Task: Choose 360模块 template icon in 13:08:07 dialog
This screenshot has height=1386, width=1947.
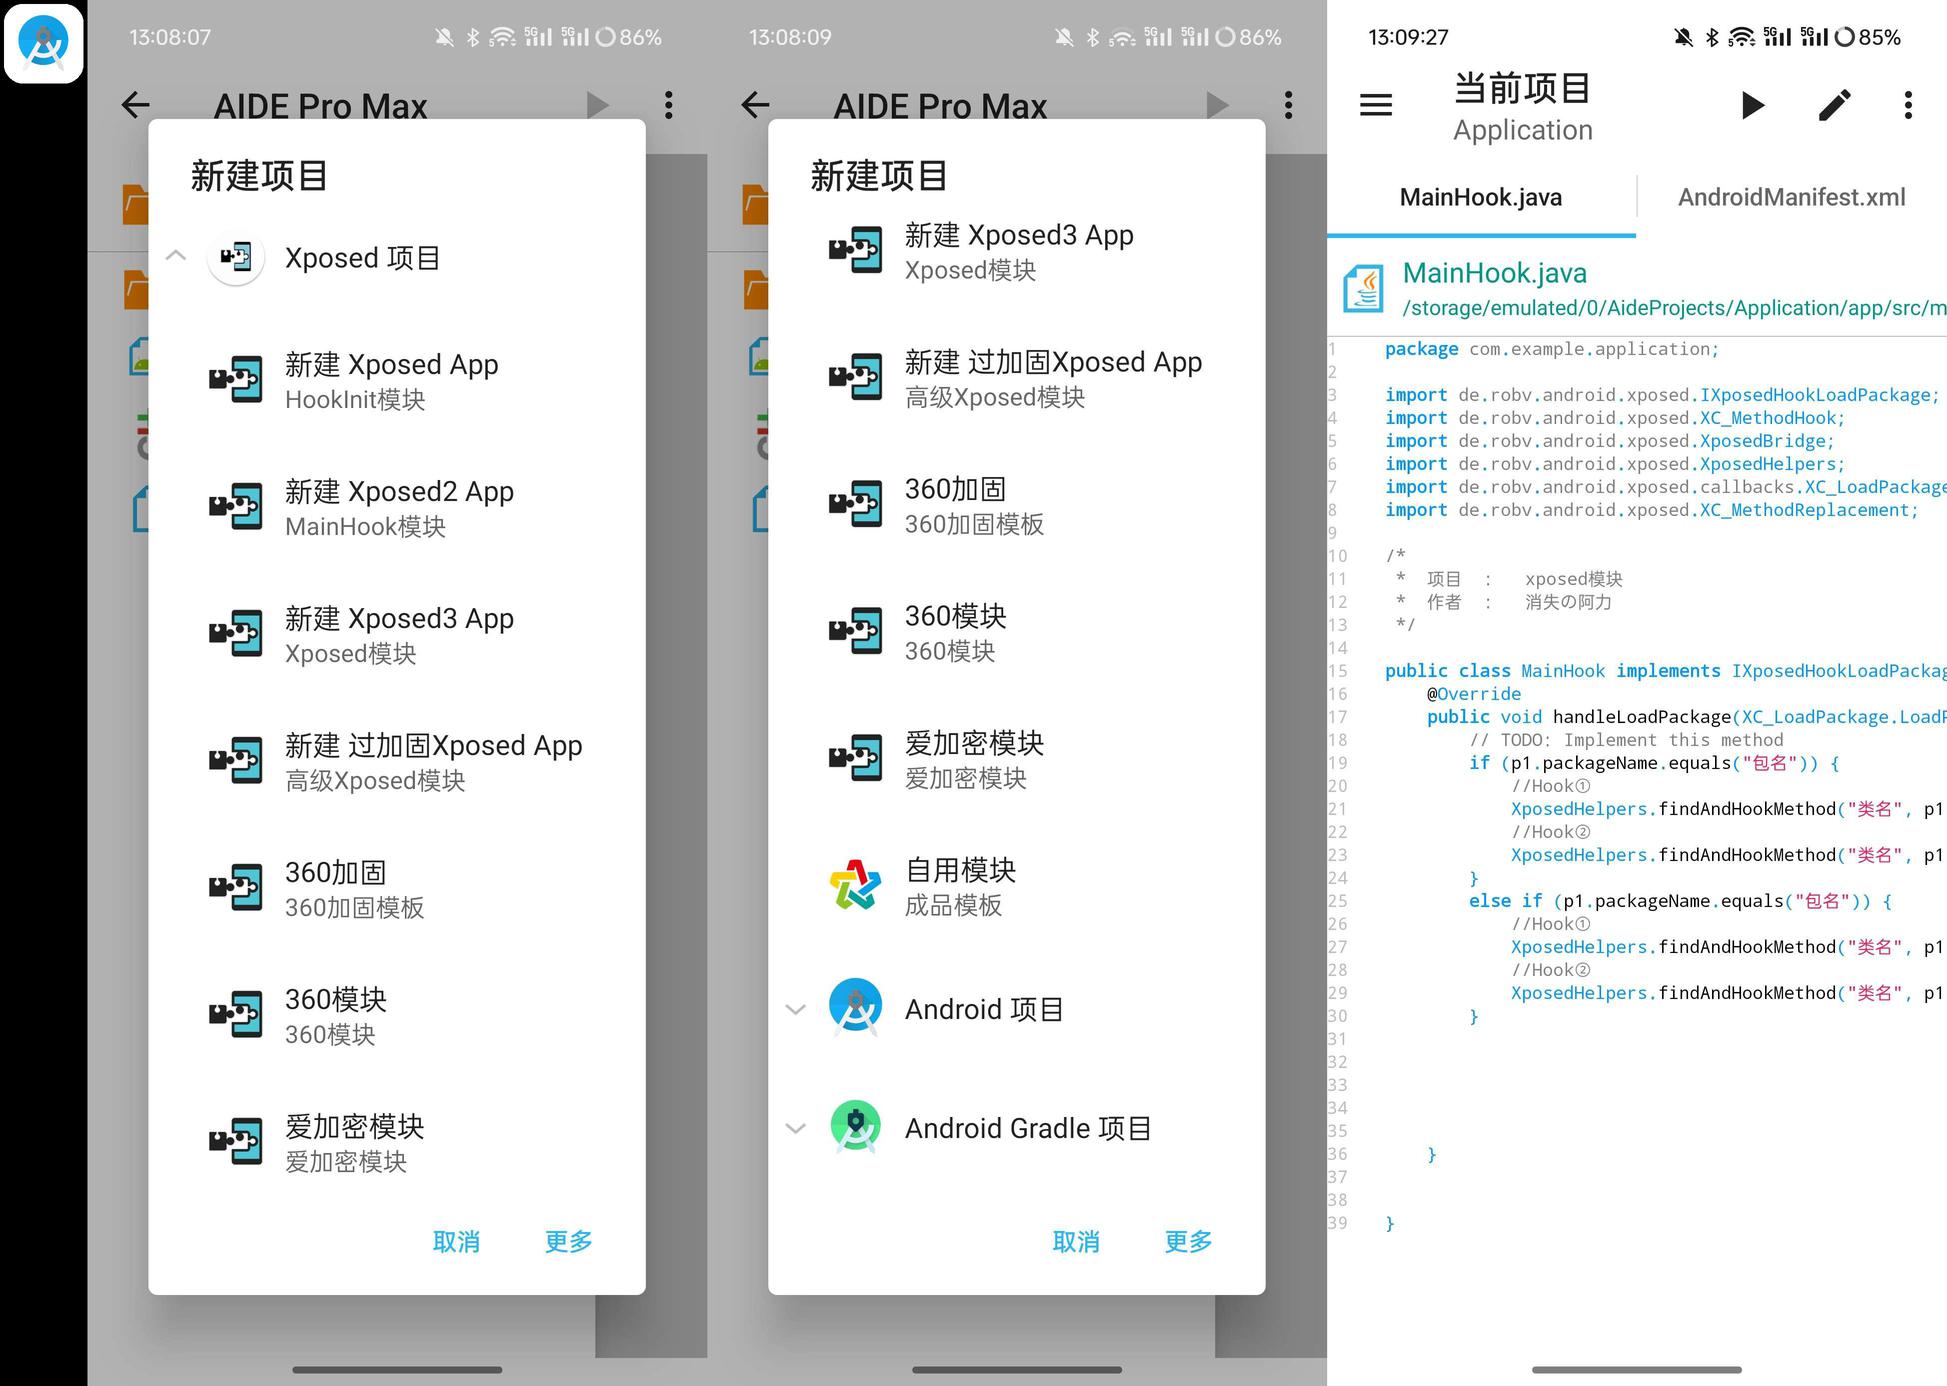Action: pos(236,1015)
